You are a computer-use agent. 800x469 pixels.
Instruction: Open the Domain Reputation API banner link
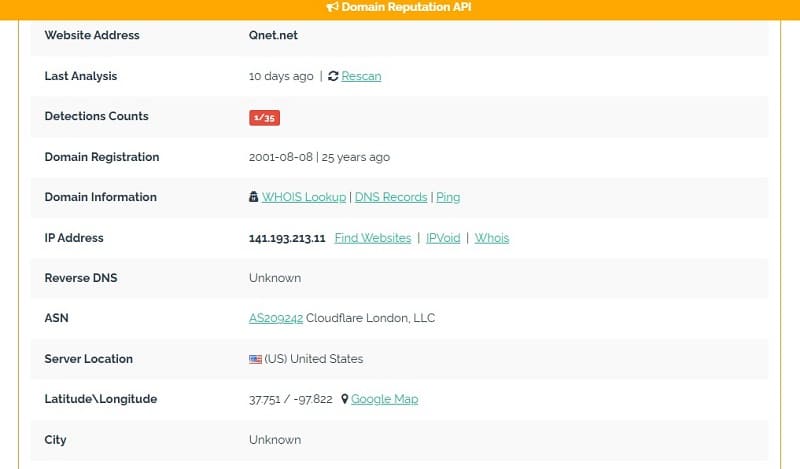point(406,7)
